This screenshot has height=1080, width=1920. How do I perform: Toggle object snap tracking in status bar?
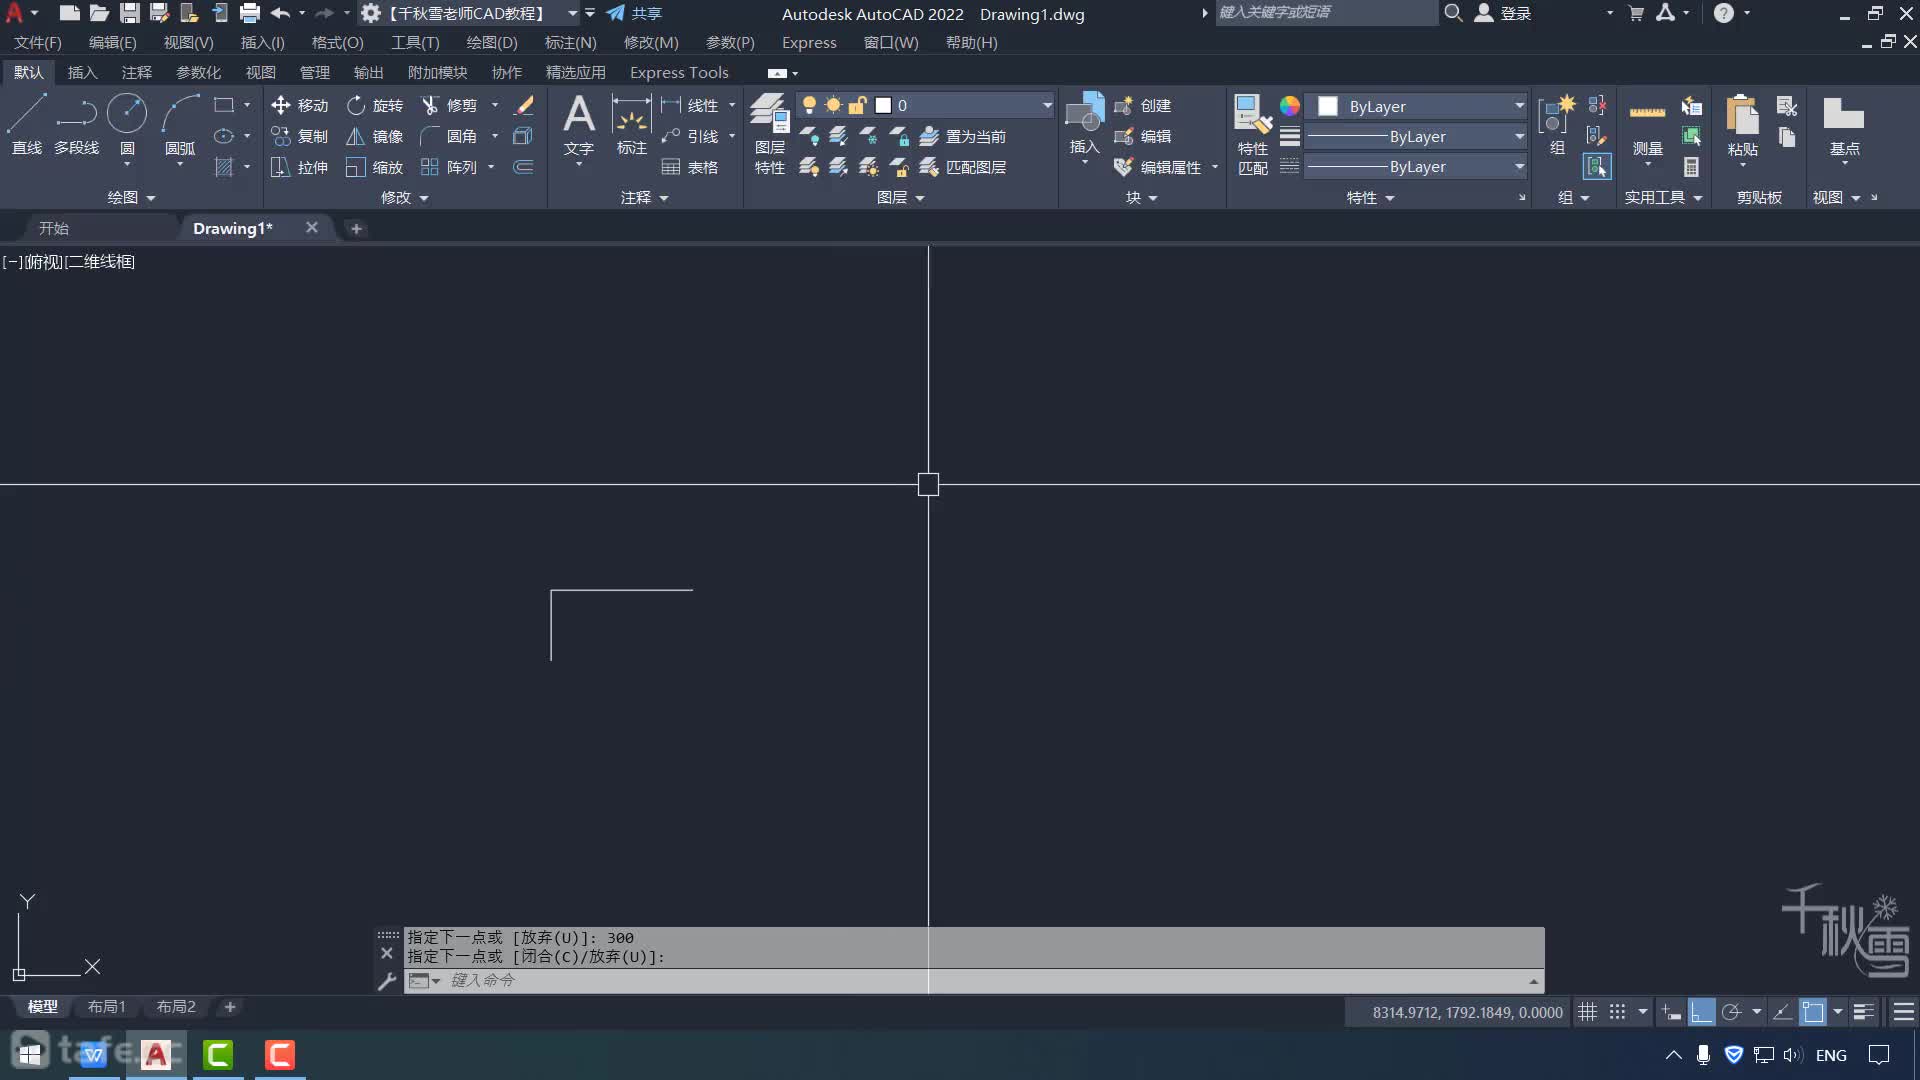click(1782, 1012)
